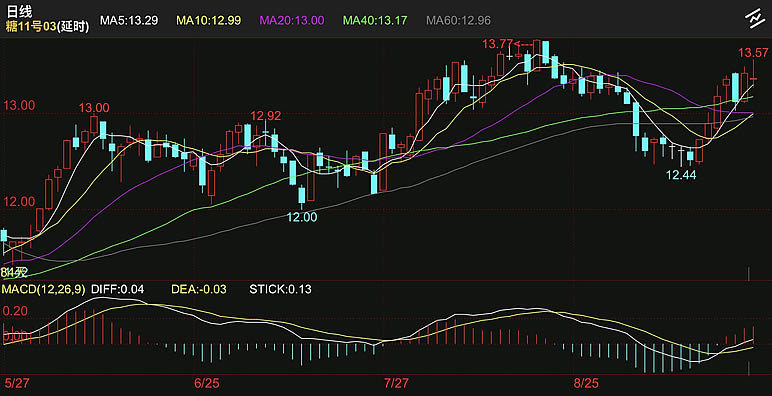Click the red 13.00 peak label above candles

click(x=94, y=108)
